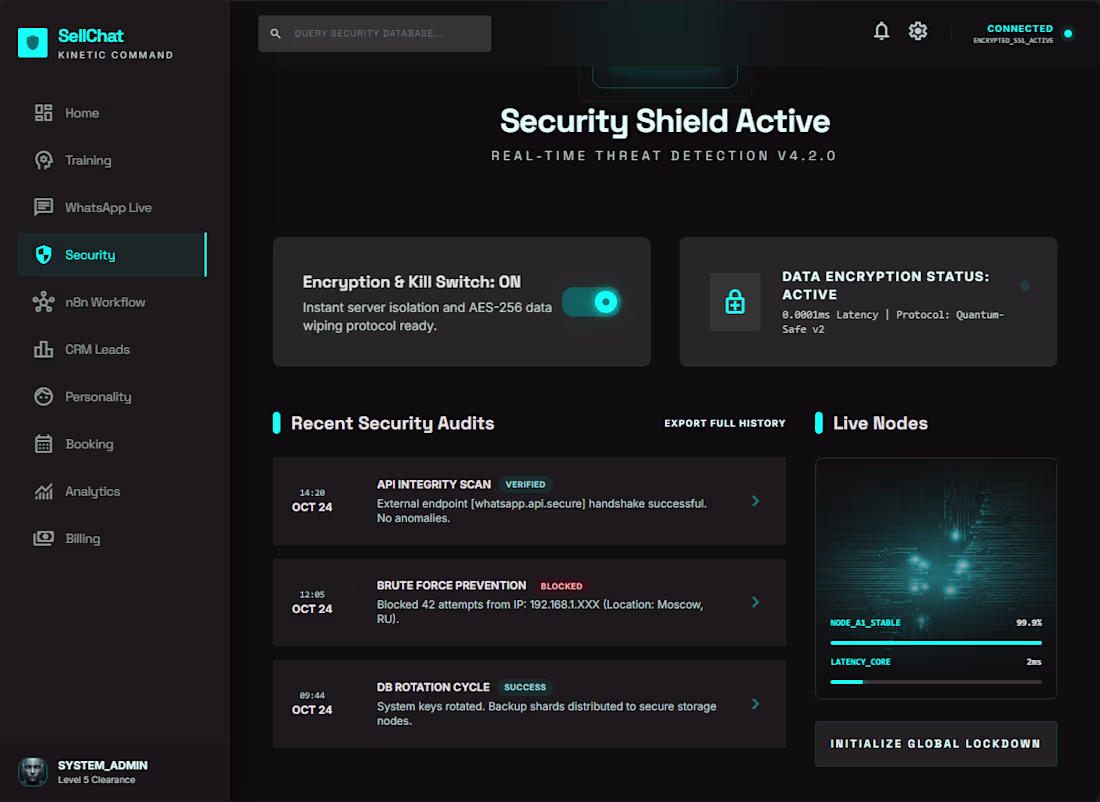This screenshot has width=1100, height=802.
Task: Open the Billing section
Action: click(x=82, y=539)
